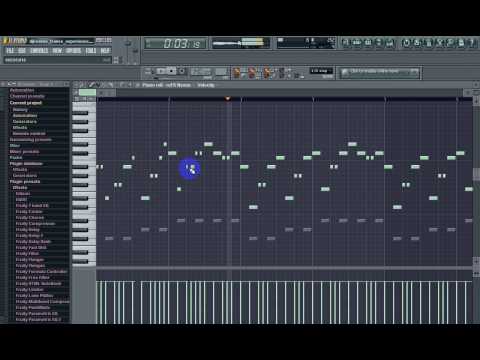
Task: Open the piano roll options menu icon
Action: tap(76, 85)
